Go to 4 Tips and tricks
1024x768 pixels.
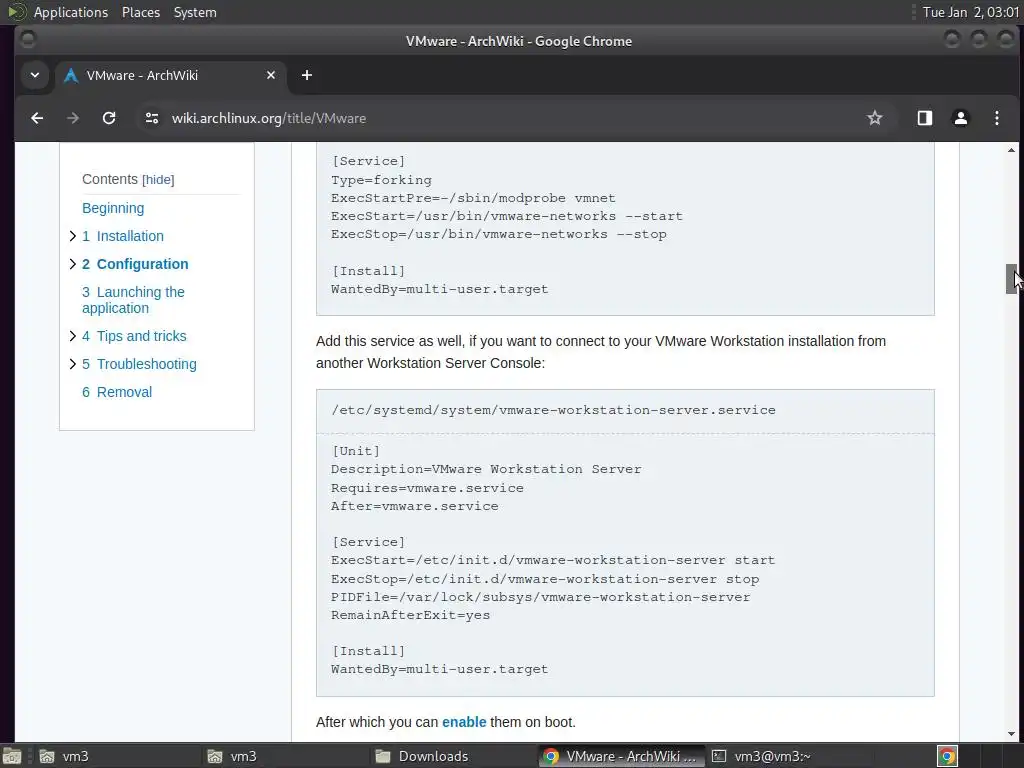134,336
